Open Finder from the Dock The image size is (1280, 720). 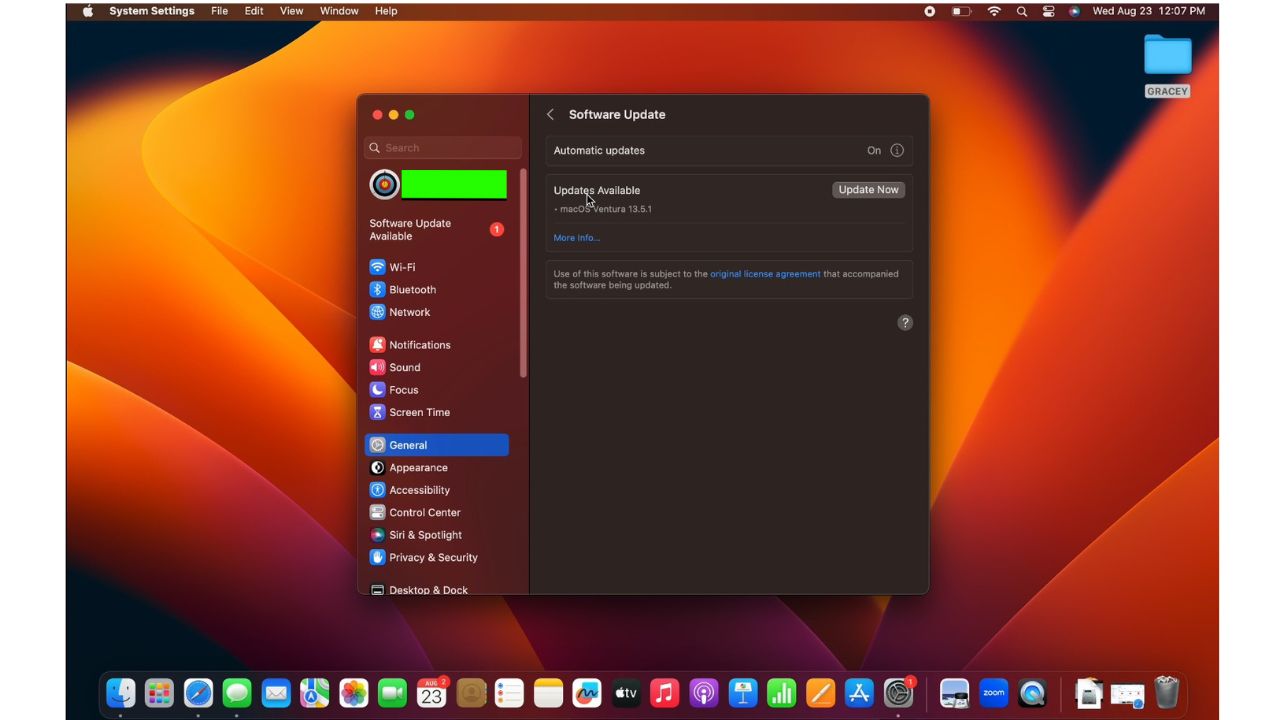pos(121,692)
